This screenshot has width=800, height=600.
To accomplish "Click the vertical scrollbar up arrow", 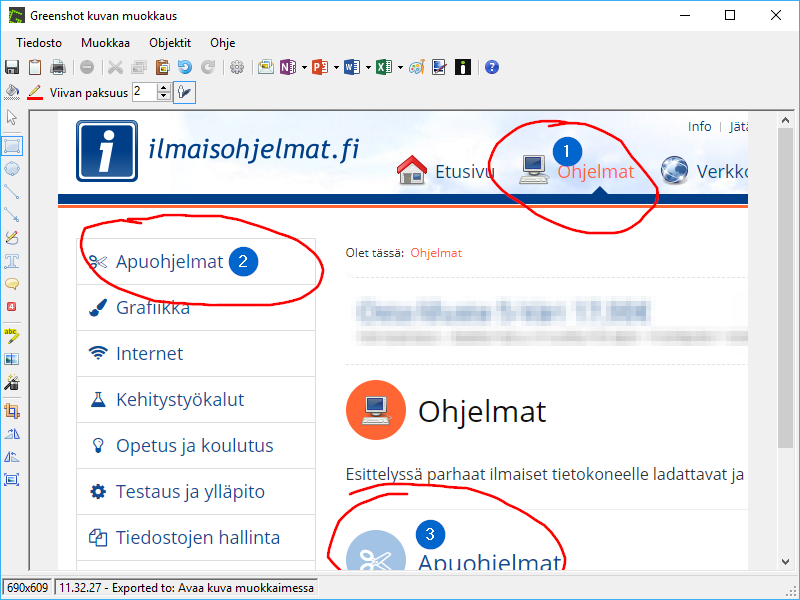I will (x=785, y=121).
